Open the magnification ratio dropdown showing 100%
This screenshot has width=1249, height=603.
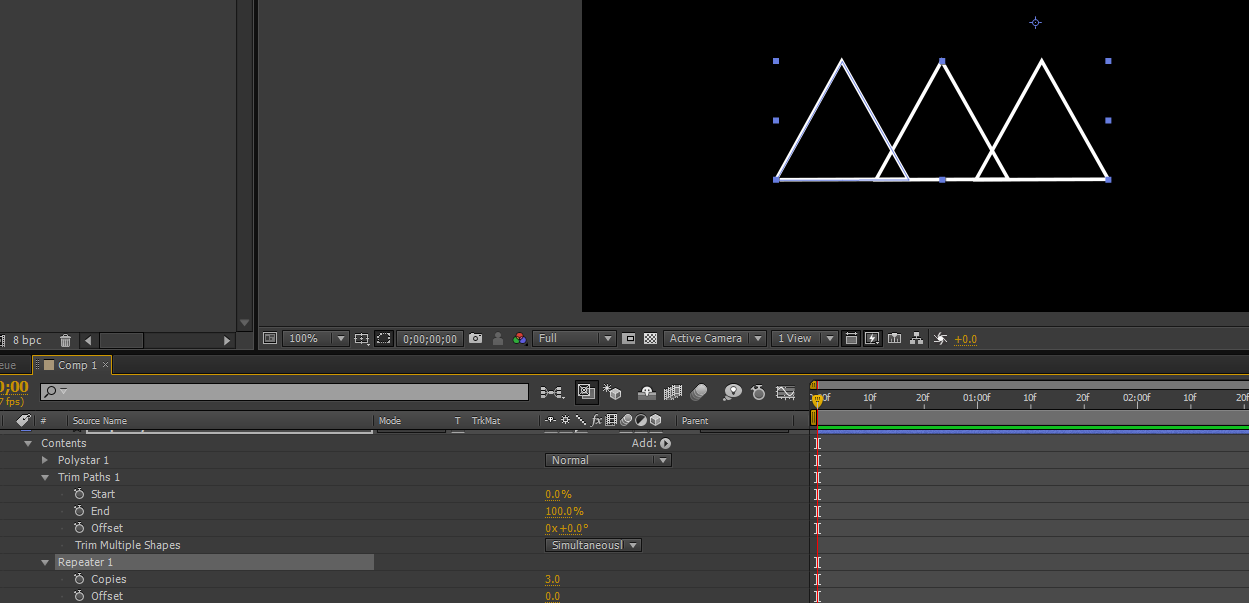316,339
